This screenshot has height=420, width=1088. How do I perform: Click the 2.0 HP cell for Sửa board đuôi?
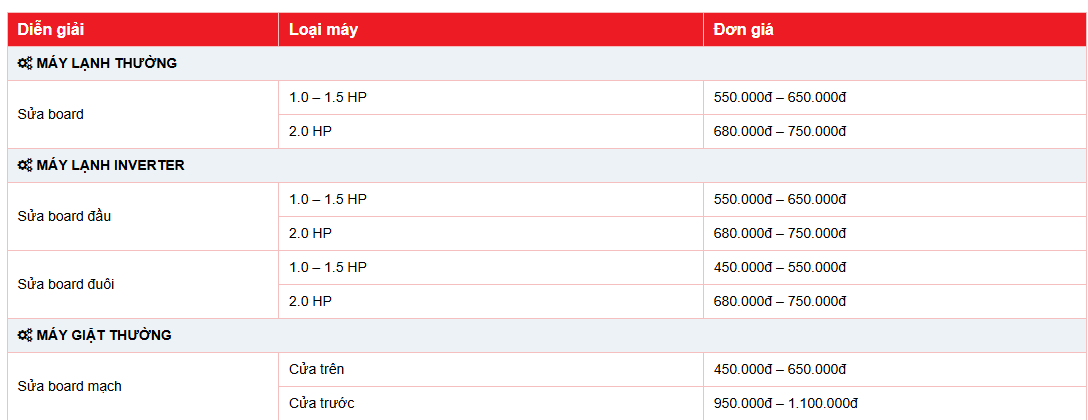[x=310, y=301]
